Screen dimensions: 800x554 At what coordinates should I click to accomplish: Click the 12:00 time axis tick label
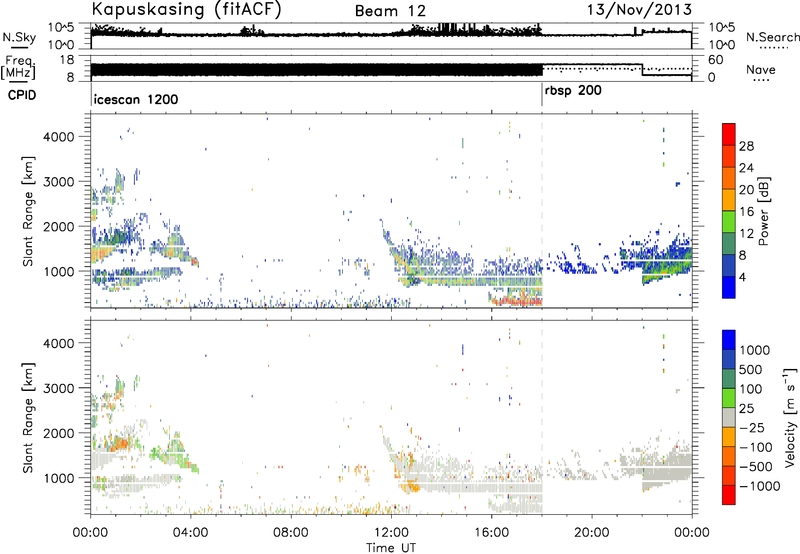click(x=391, y=532)
